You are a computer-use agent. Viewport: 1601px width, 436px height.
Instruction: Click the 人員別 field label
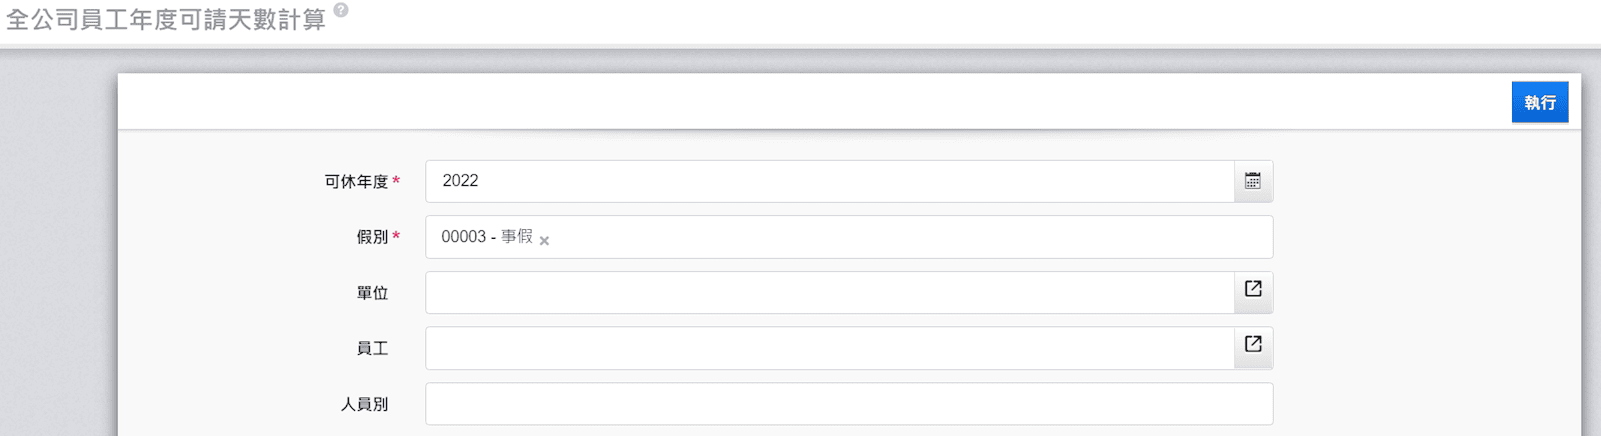tap(364, 404)
